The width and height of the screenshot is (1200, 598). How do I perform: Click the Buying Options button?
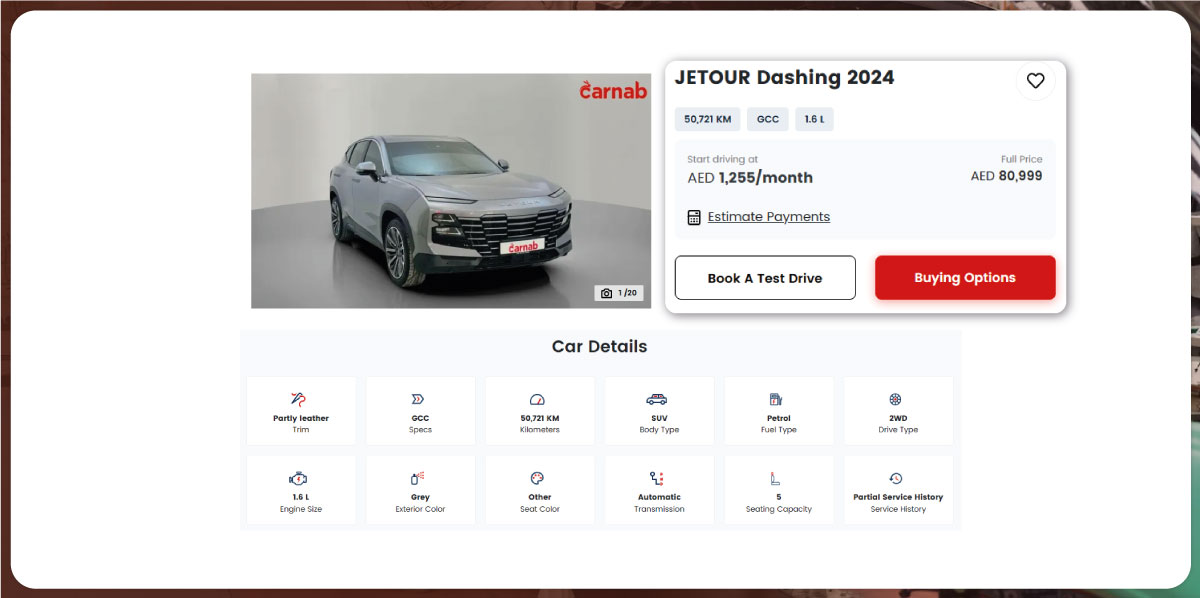(964, 278)
